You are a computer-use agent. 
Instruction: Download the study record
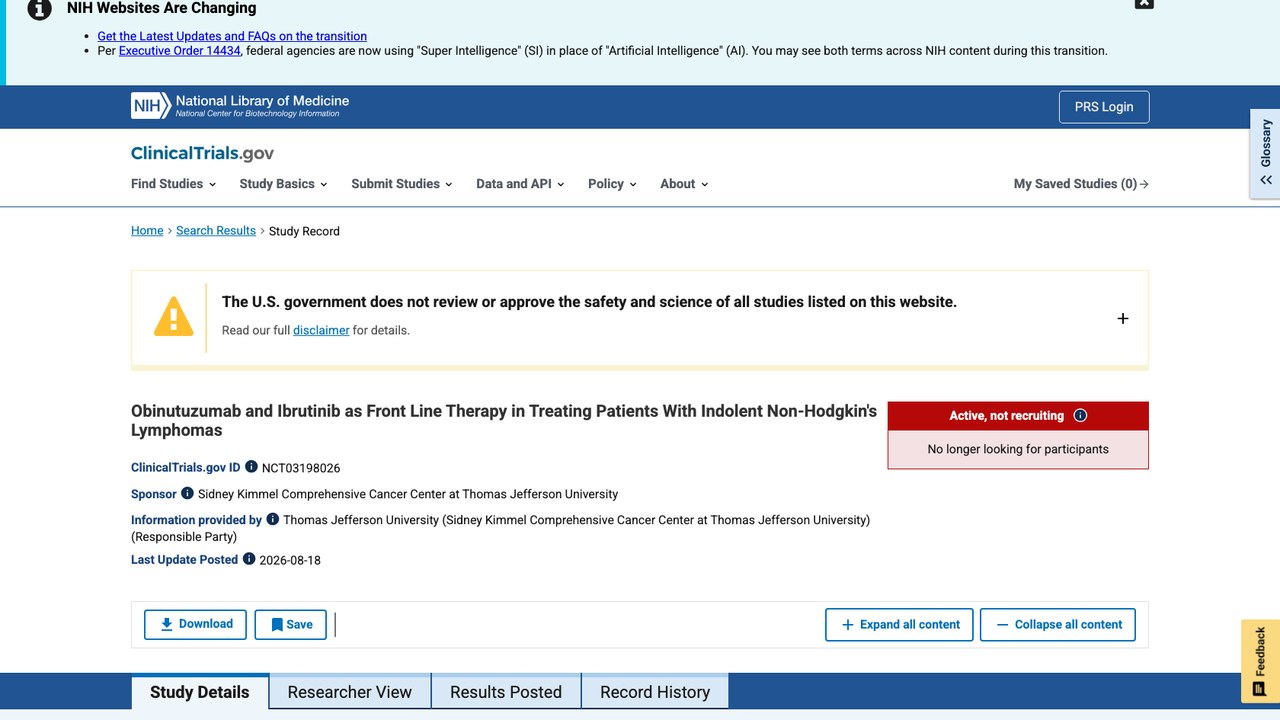(x=196, y=624)
